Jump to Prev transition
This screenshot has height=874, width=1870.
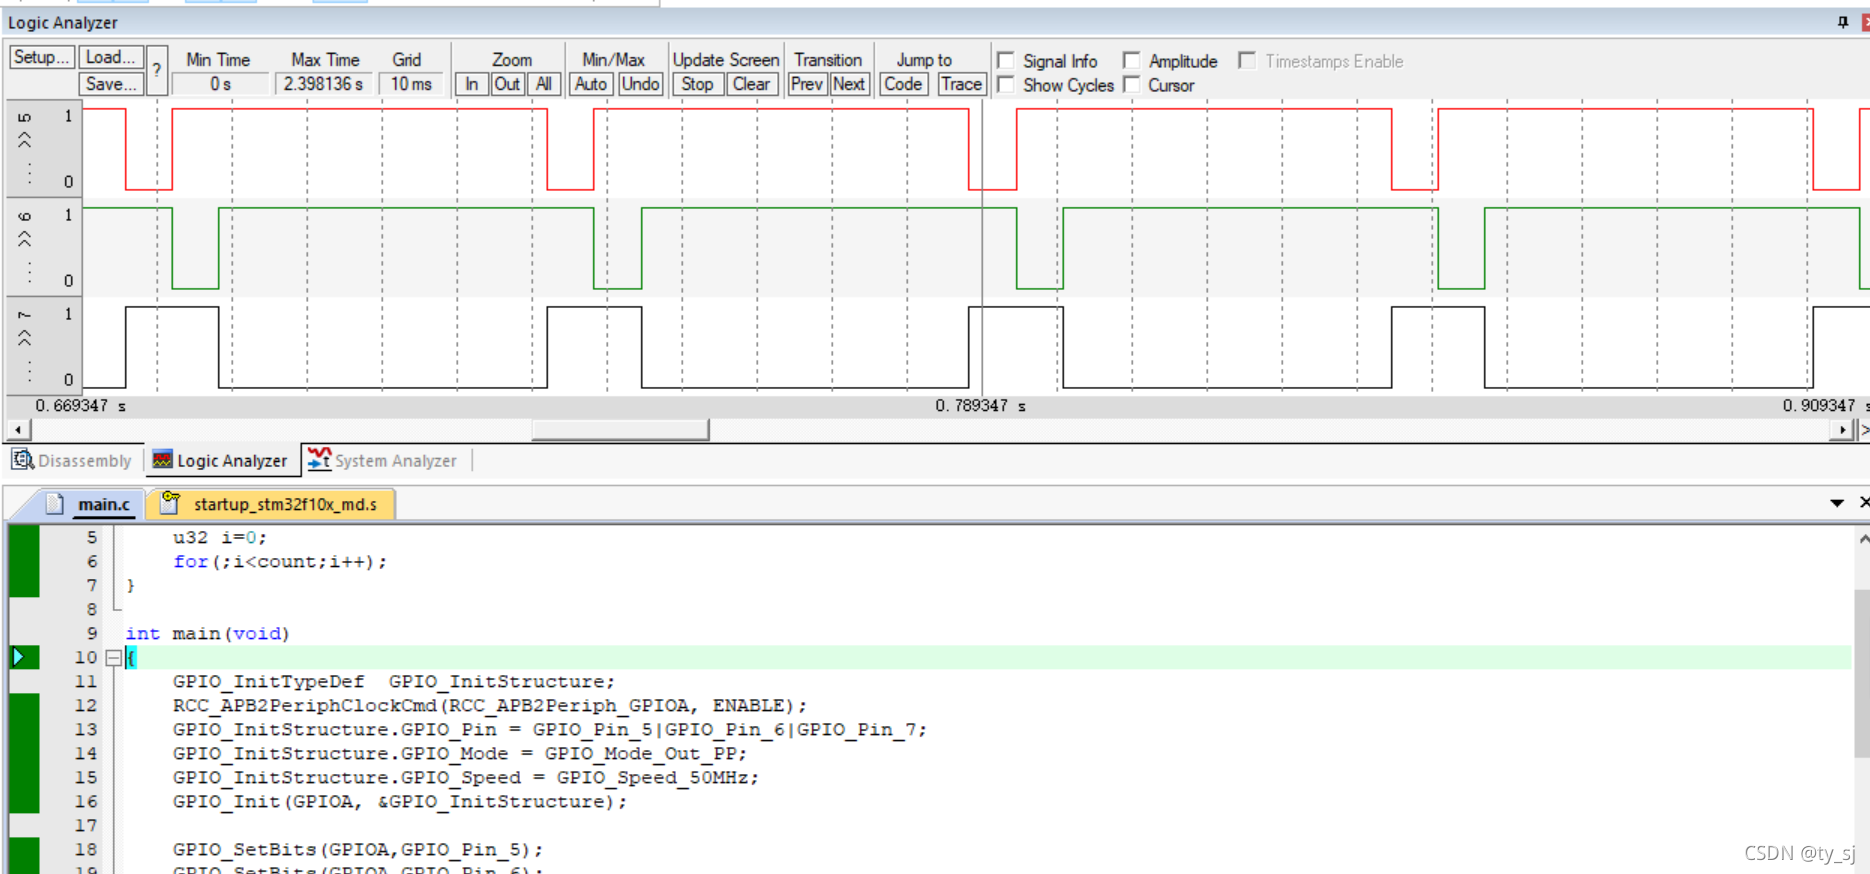click(x=806, y=84)
